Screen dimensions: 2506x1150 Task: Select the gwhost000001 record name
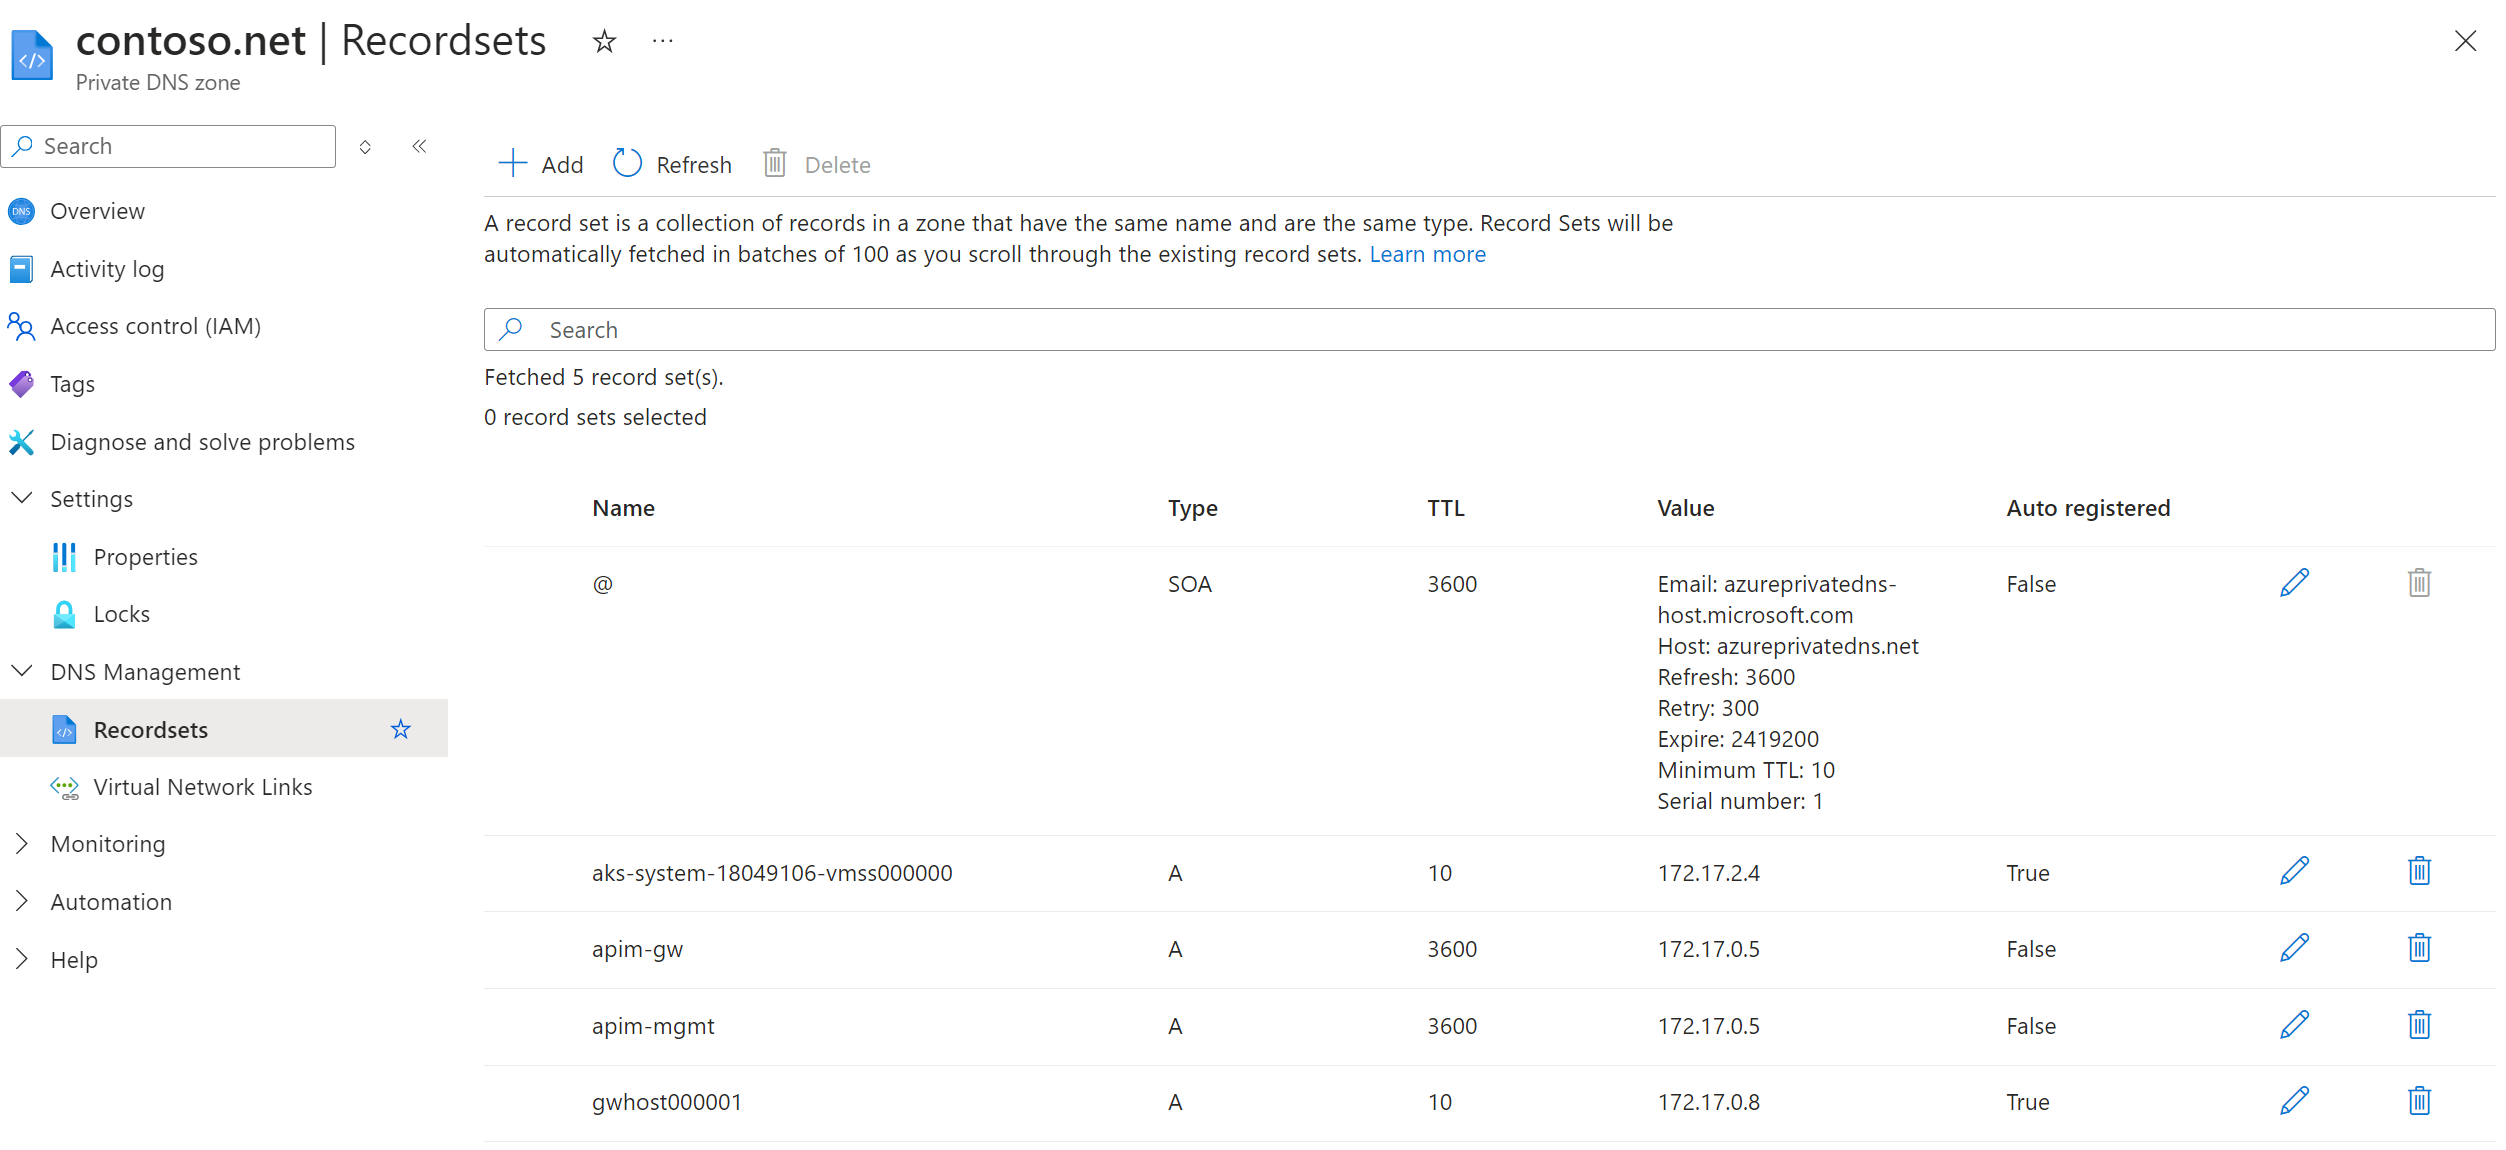tap(666, 1102)
